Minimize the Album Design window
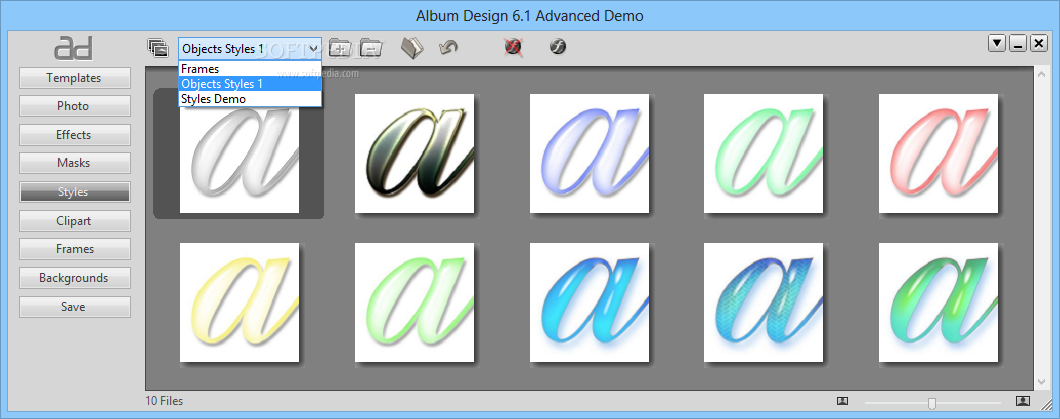This screenshot has width=1060, height=419. pos(1018,44)
